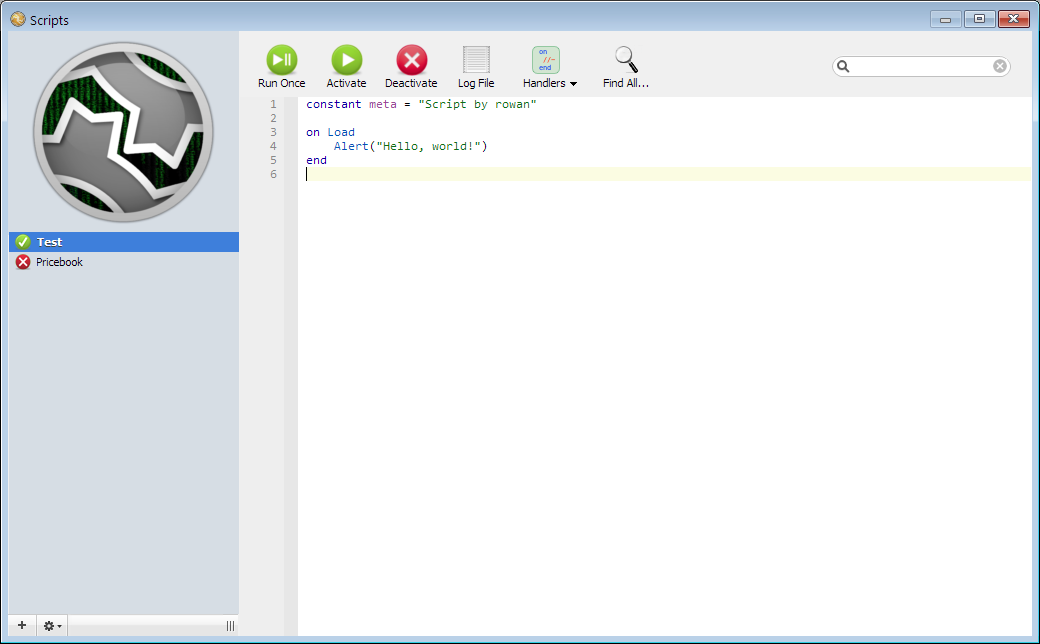This screenshot has width=1040, height=644.
Task: Click the sidebar resize grip handle
Action: click(230, 626)
